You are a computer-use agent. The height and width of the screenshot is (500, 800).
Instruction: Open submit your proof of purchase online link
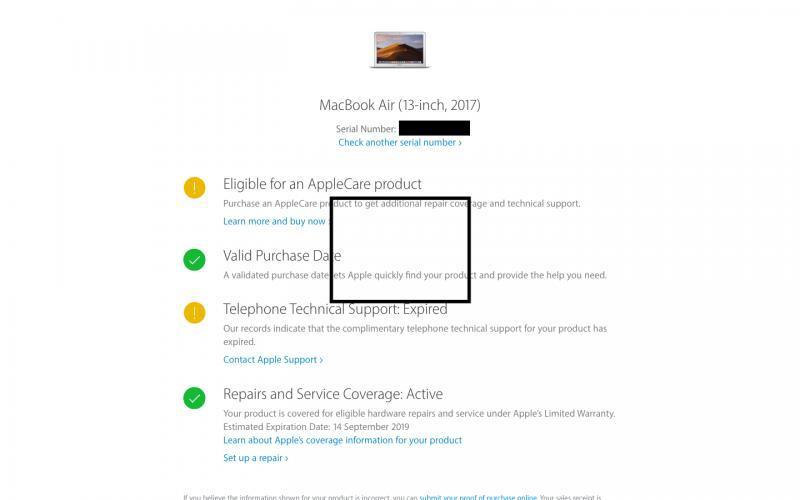coord(478,496)
